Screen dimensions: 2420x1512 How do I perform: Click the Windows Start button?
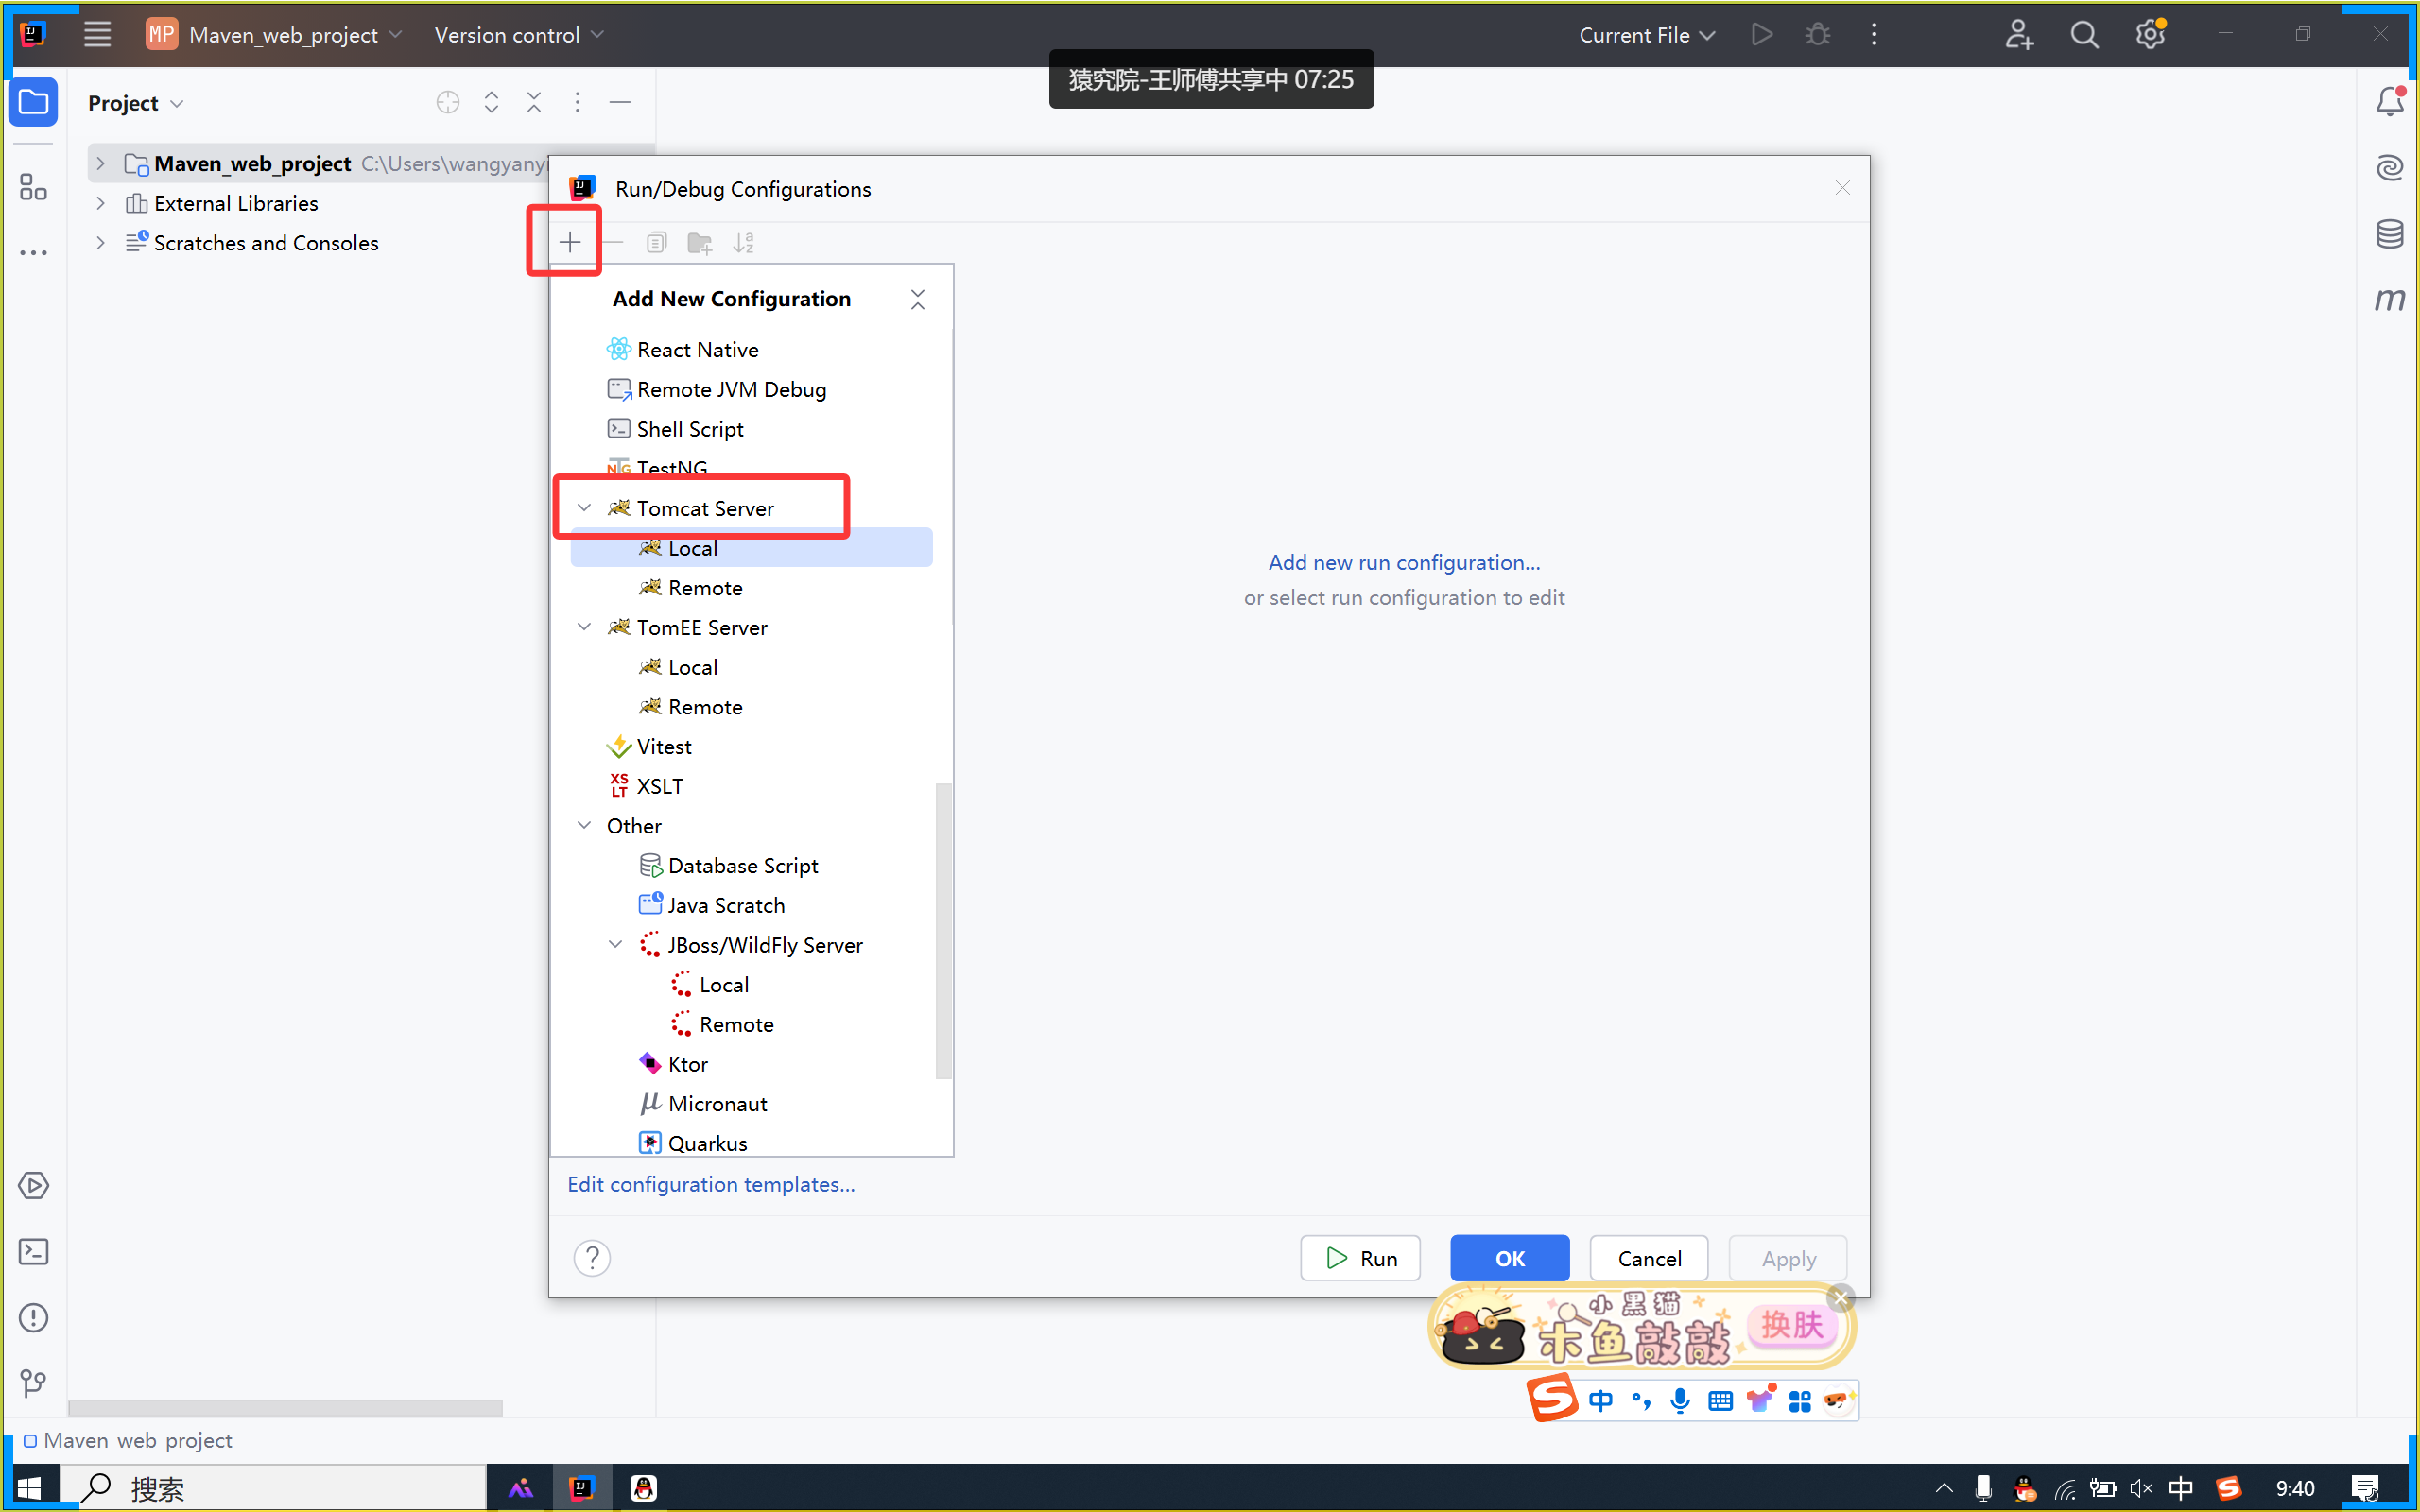pos(29,1488)
